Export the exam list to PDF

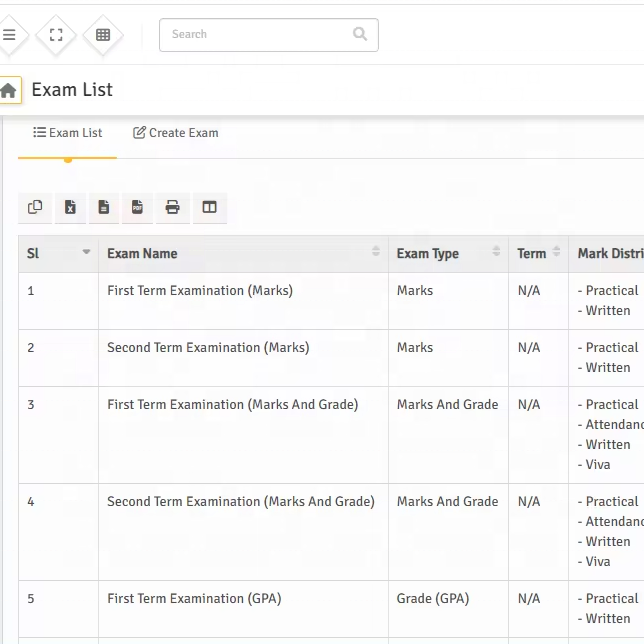(138, 207)
